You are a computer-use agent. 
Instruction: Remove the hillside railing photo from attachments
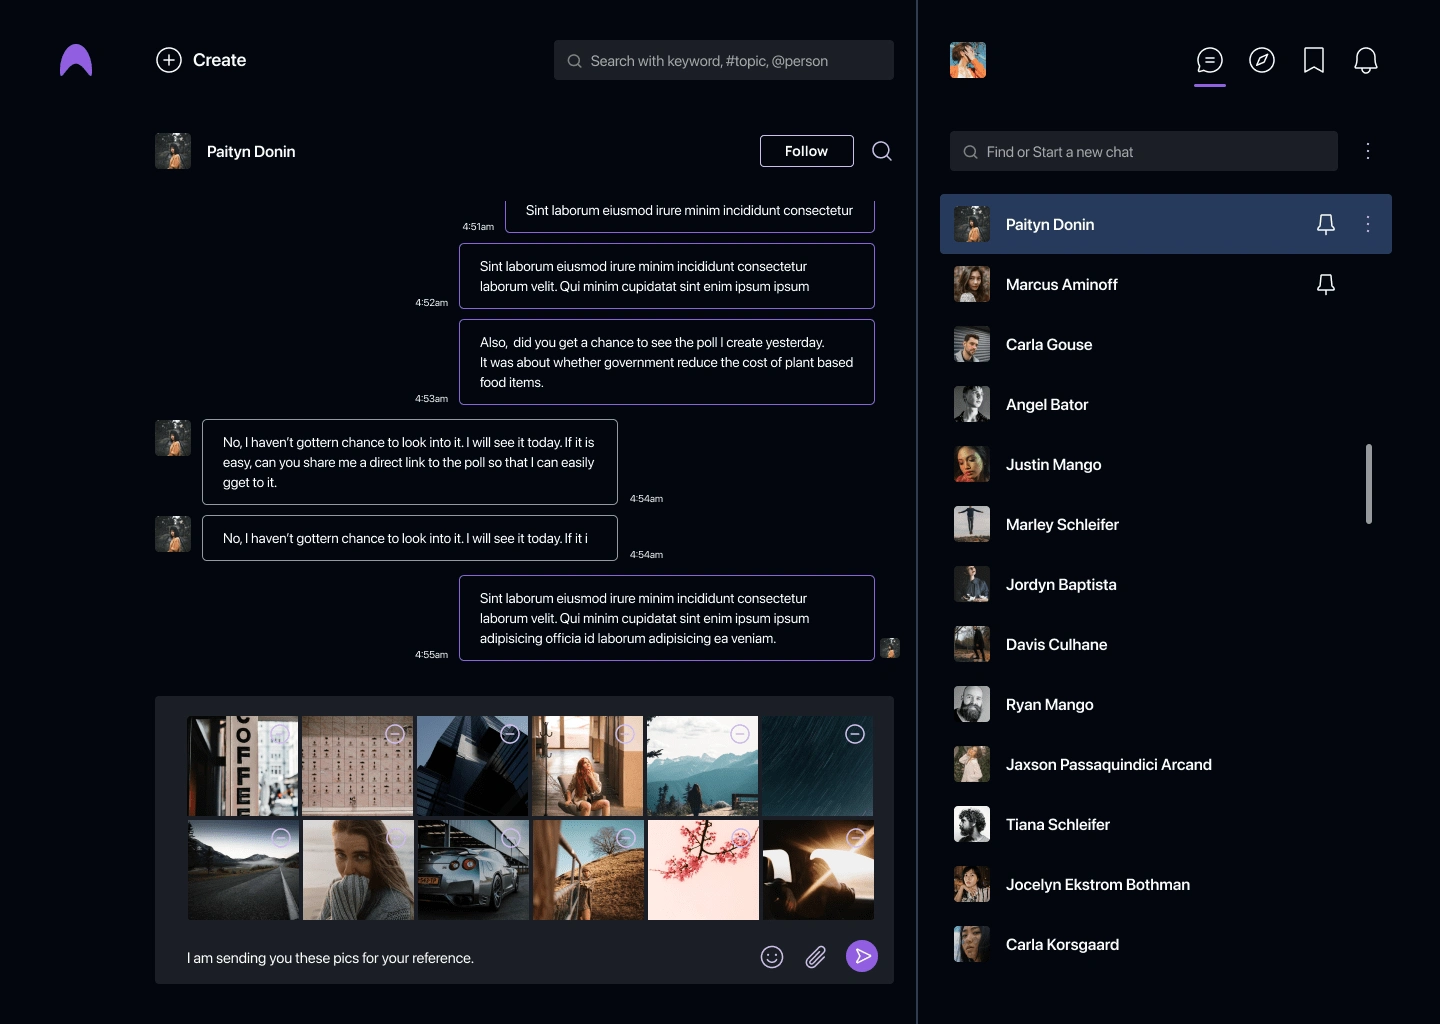(x=626, y=838)
